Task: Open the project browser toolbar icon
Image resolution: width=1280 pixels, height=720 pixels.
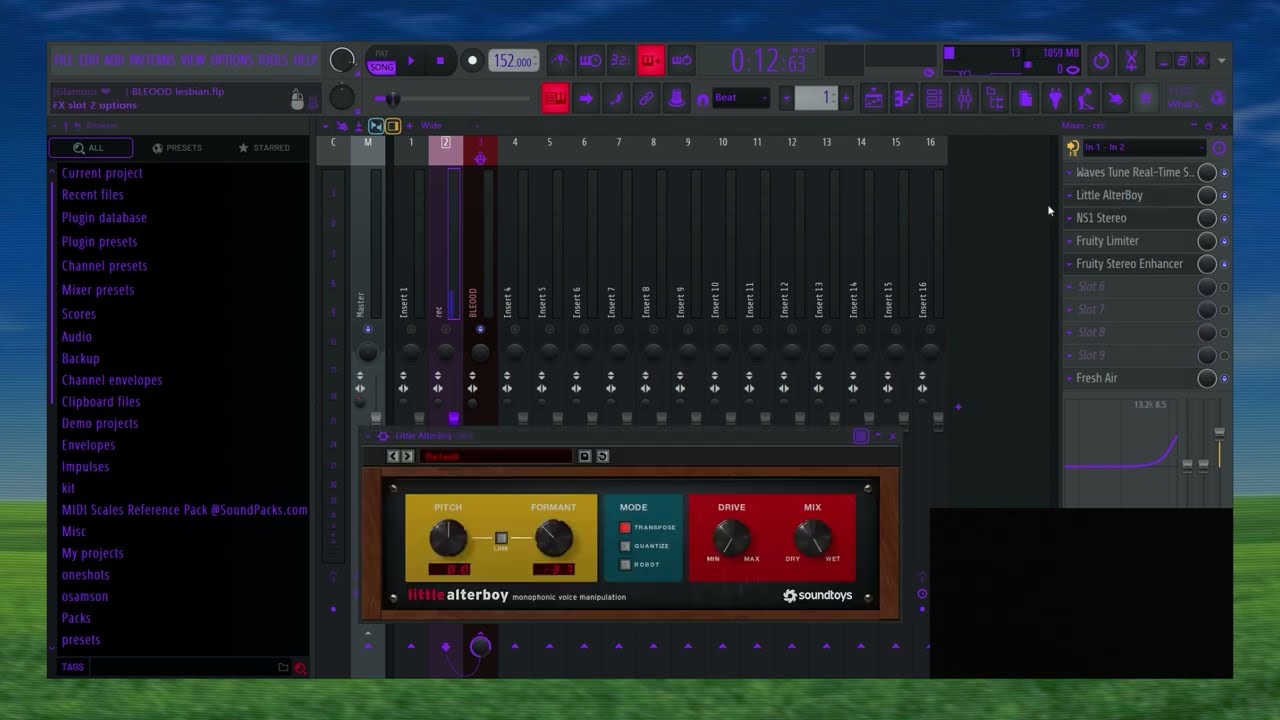Action: pyautogui.click(x=995, y=98)
